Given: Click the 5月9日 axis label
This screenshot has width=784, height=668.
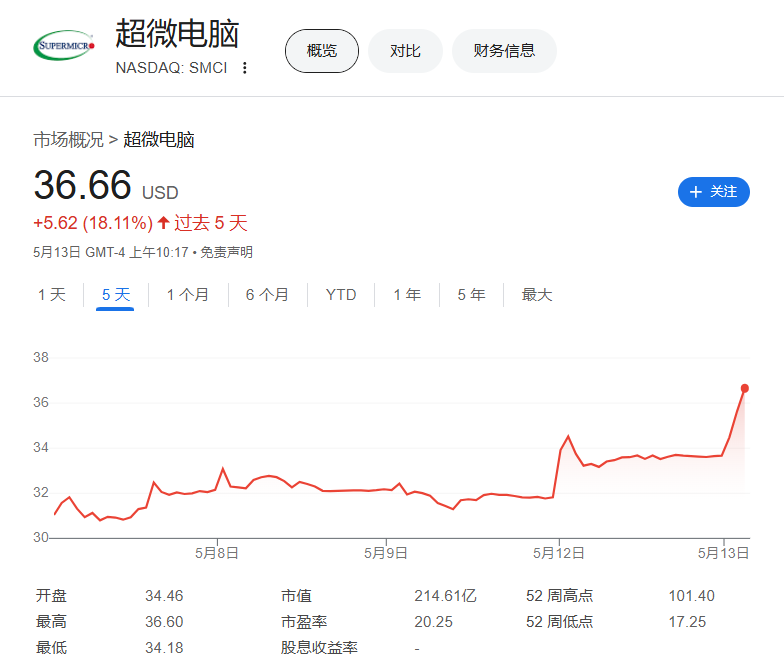Looking at the screenshot, I should 386,553.
